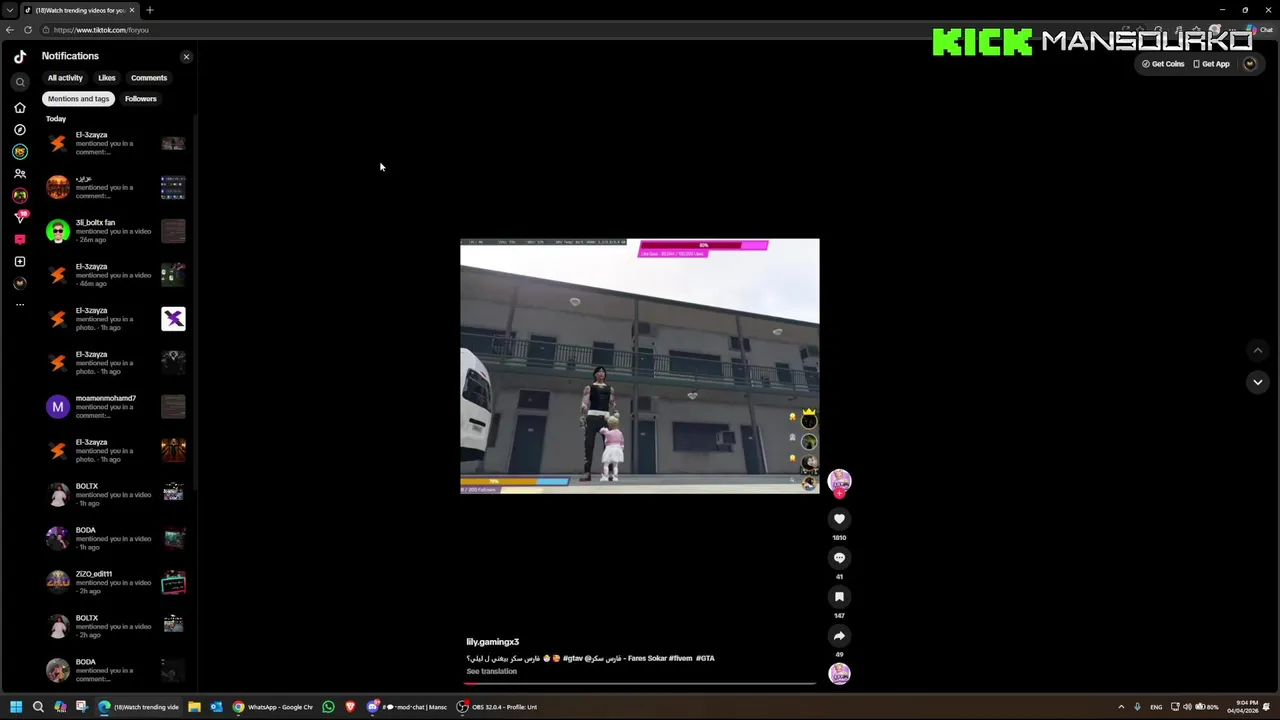The width and height of the screenshot is (1280, 720).
Task: Open the ZIZO_edit111 notification
Action: 116,583
